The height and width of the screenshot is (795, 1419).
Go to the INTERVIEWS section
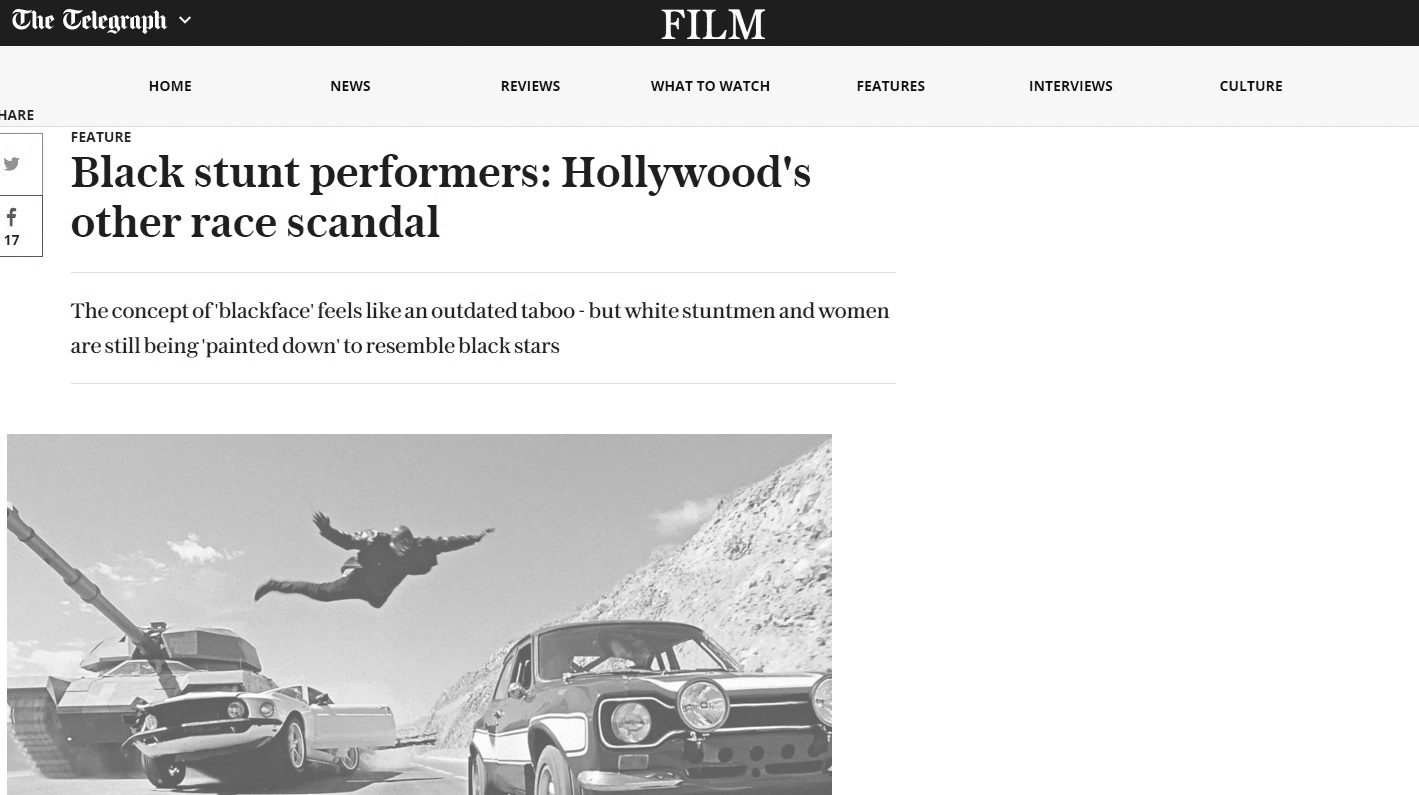pos(1071,86)
